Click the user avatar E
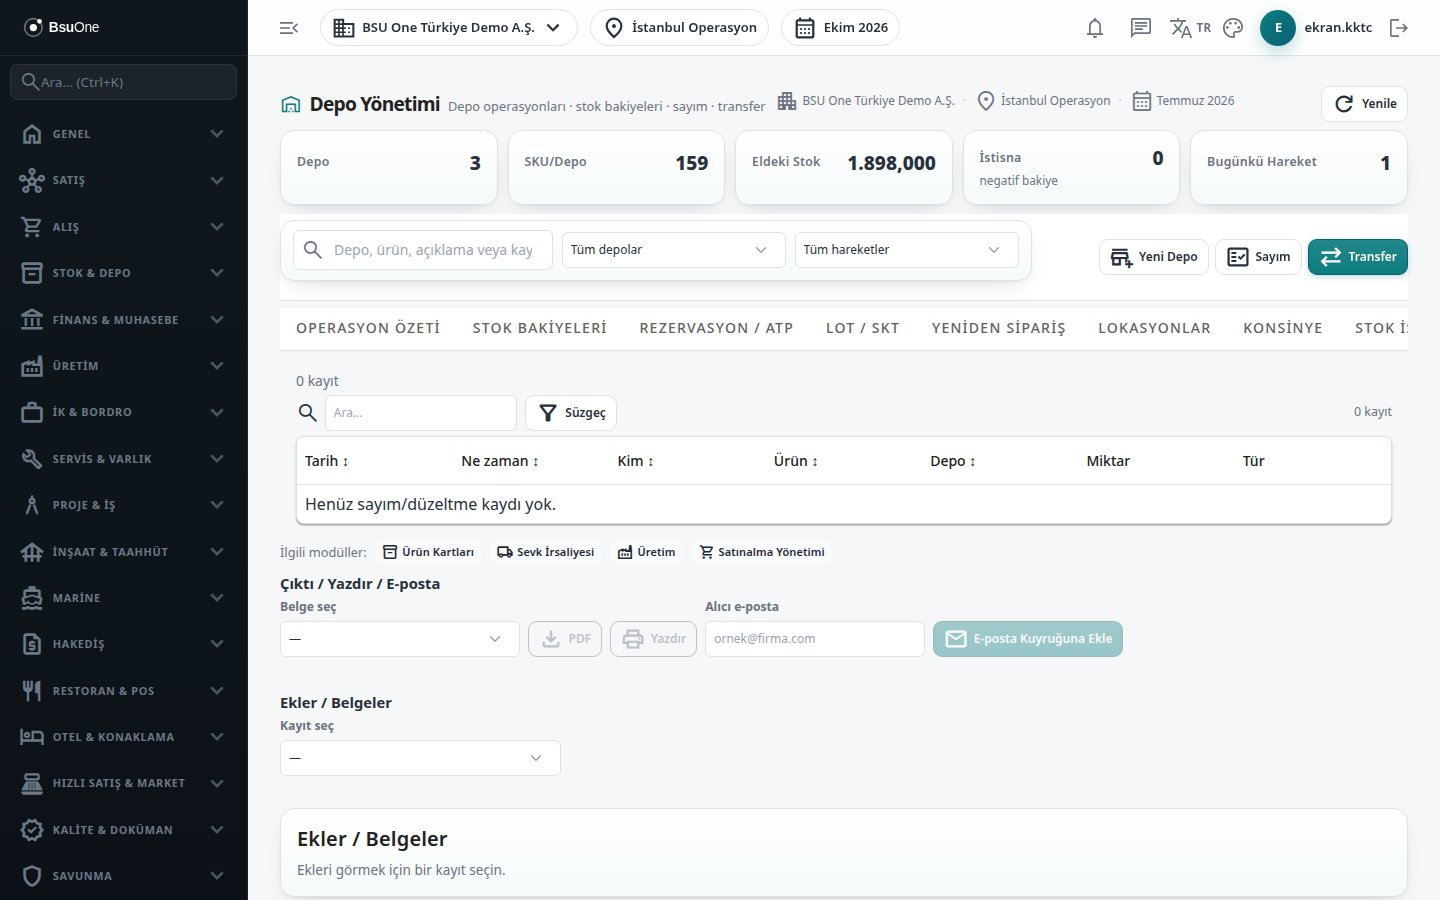Screen dimensions: 1440x900 click(x=1278, y=28)
